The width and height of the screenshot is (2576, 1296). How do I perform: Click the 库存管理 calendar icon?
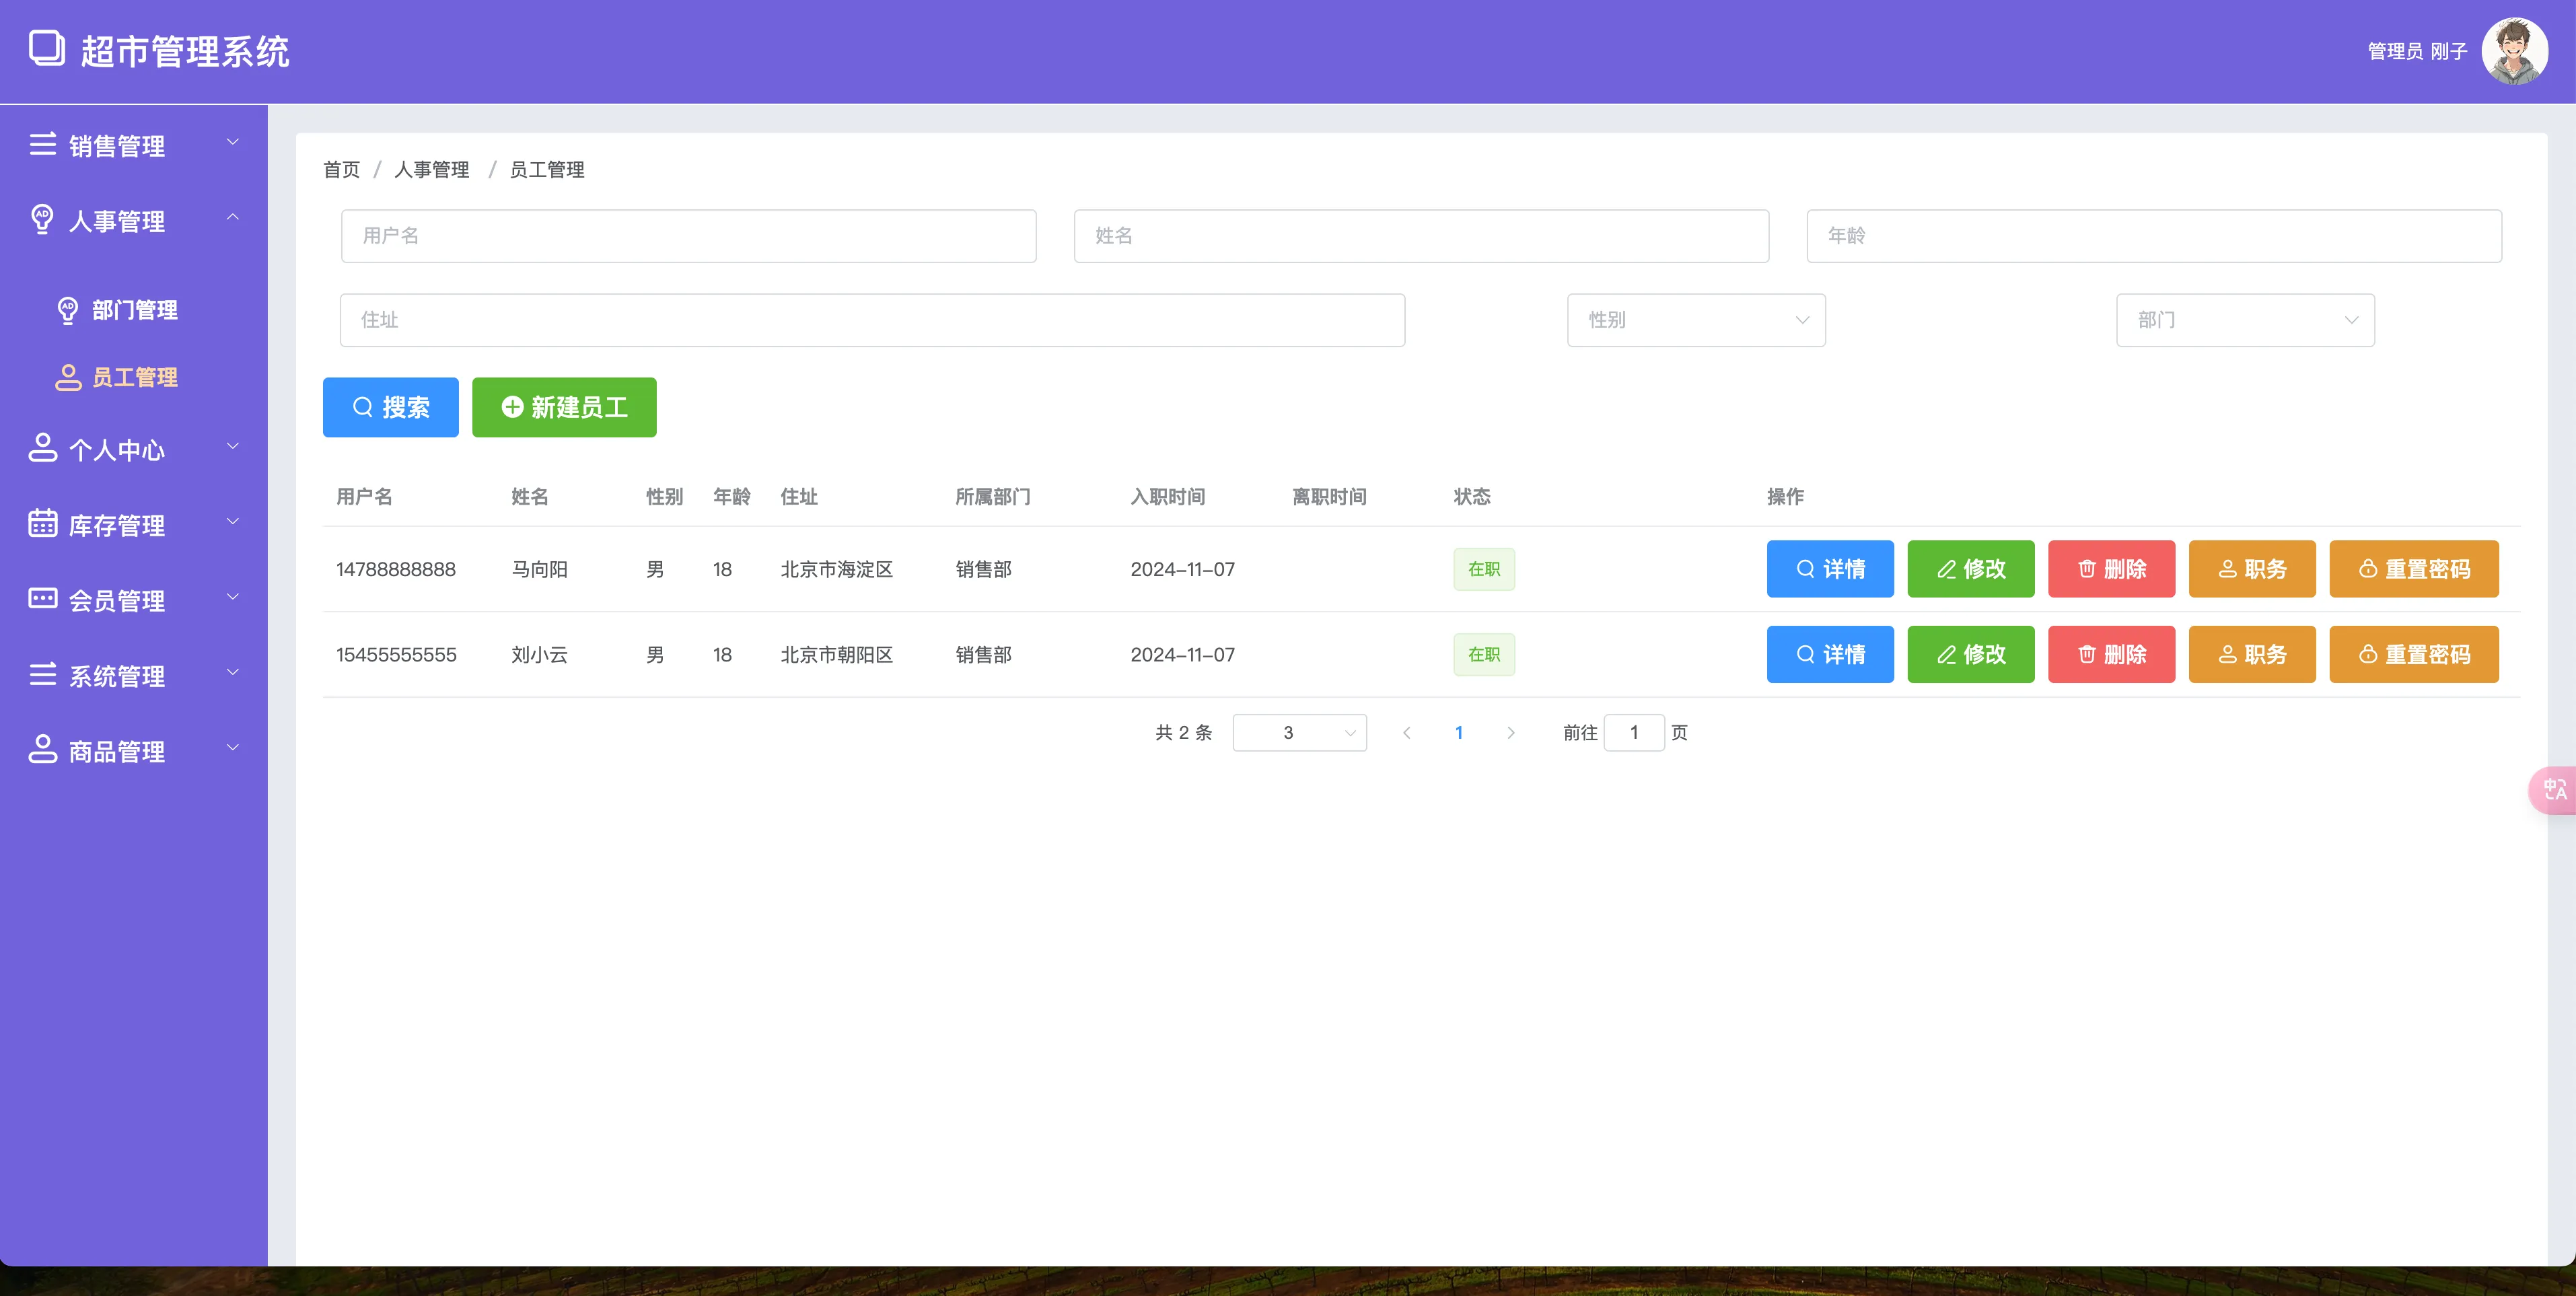pos(42,523)
